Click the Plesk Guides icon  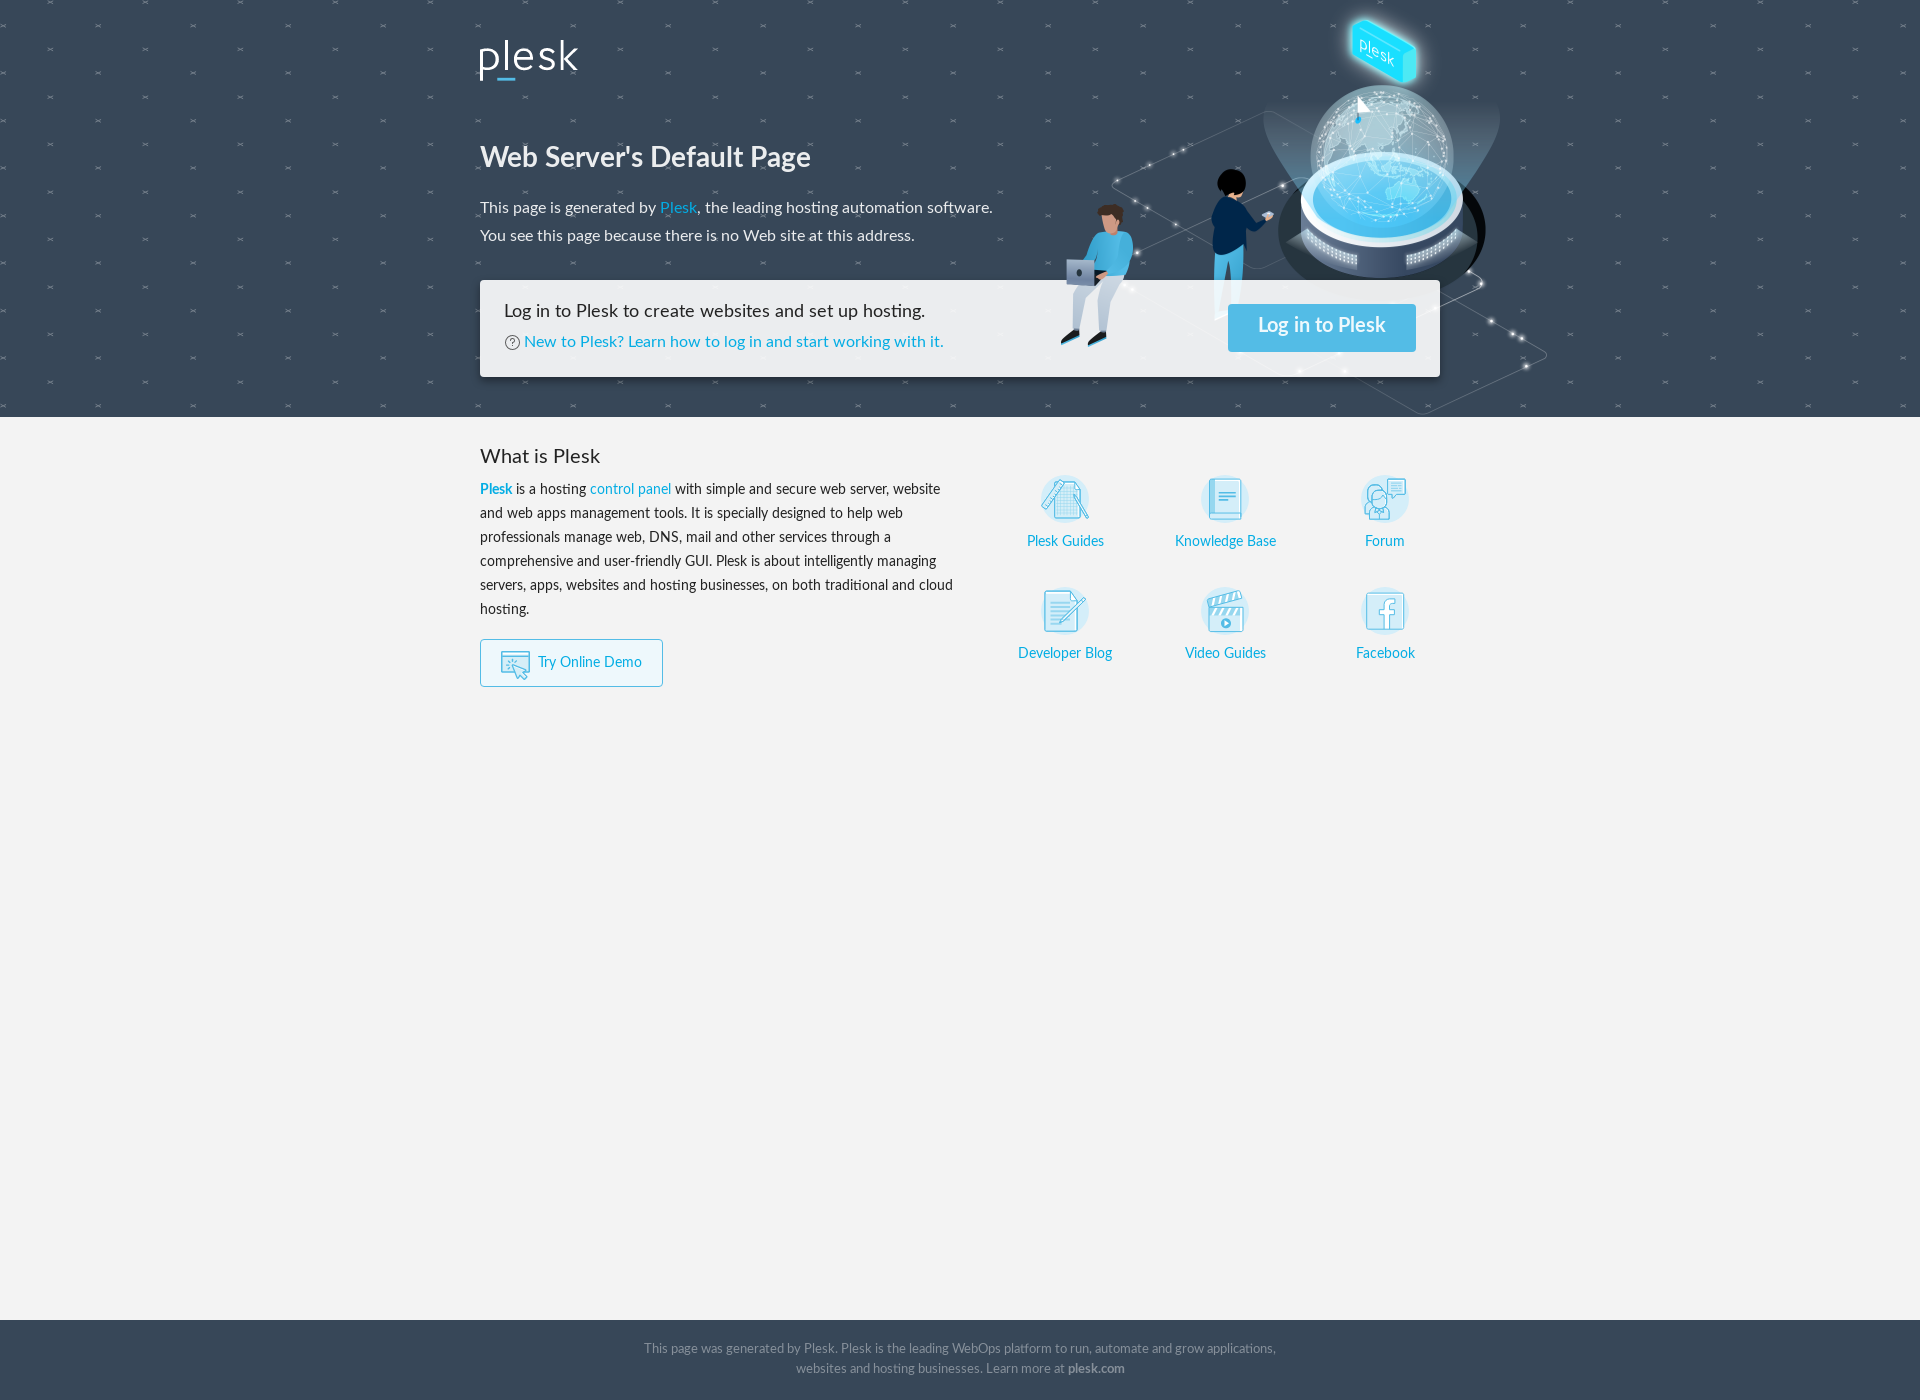click(x=1064, y=498)
